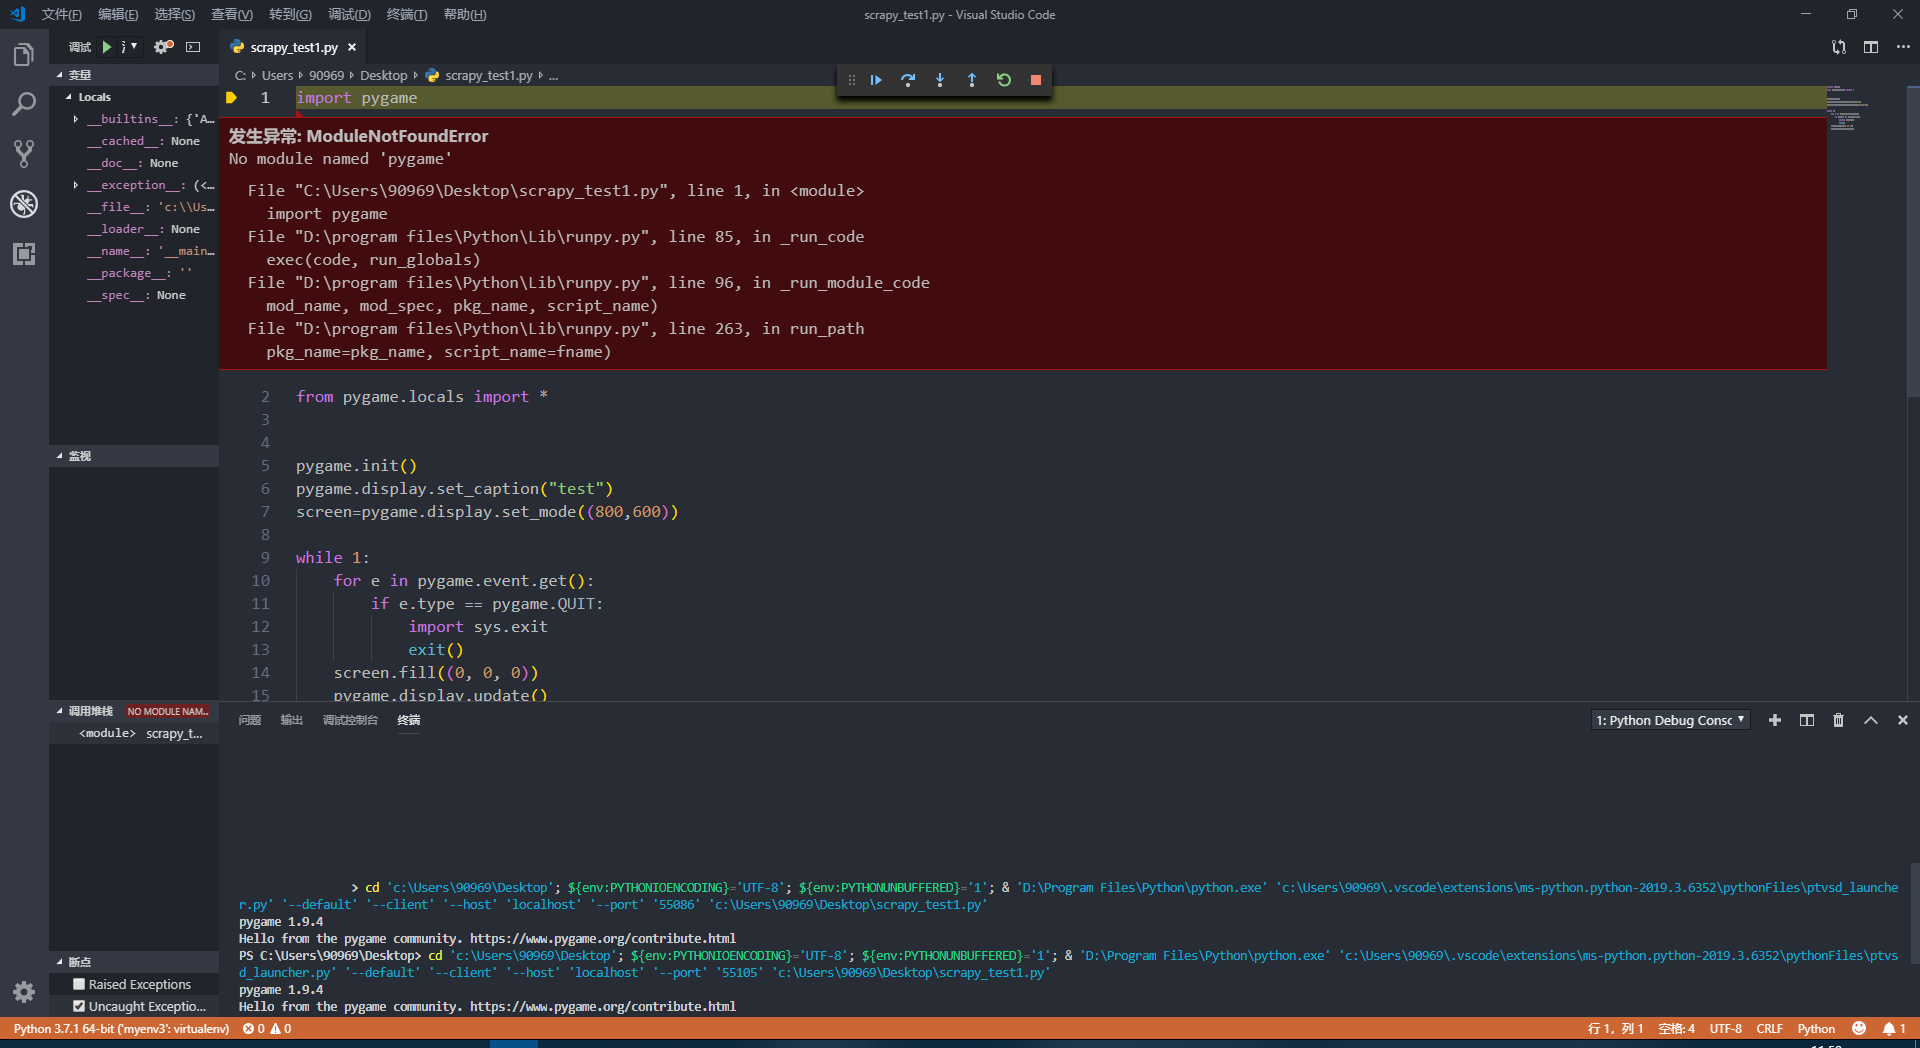The width and height of the screenshot is (1920, 1048).
Task: Open the 调试(D) menu
Action: 349,14
